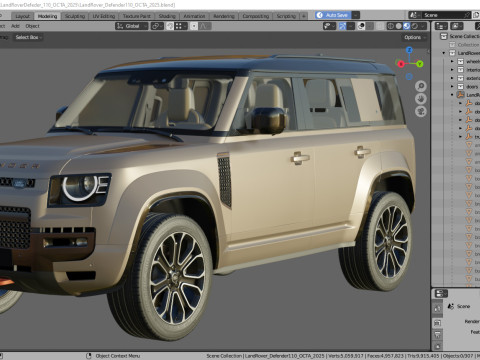
Task: Click the blue Auto Save button
Action: 332,15
